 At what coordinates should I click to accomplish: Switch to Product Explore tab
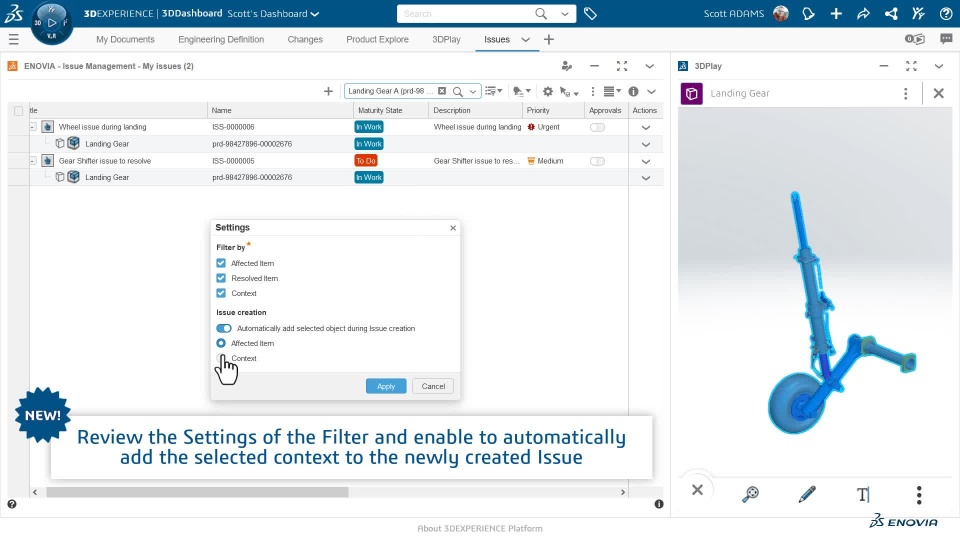377,39
